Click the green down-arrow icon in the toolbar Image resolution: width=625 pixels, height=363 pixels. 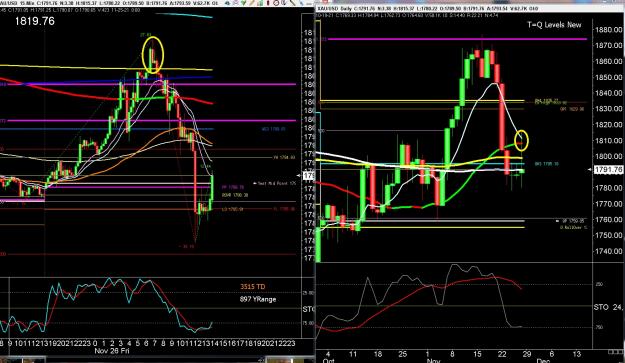coord(244,3)
